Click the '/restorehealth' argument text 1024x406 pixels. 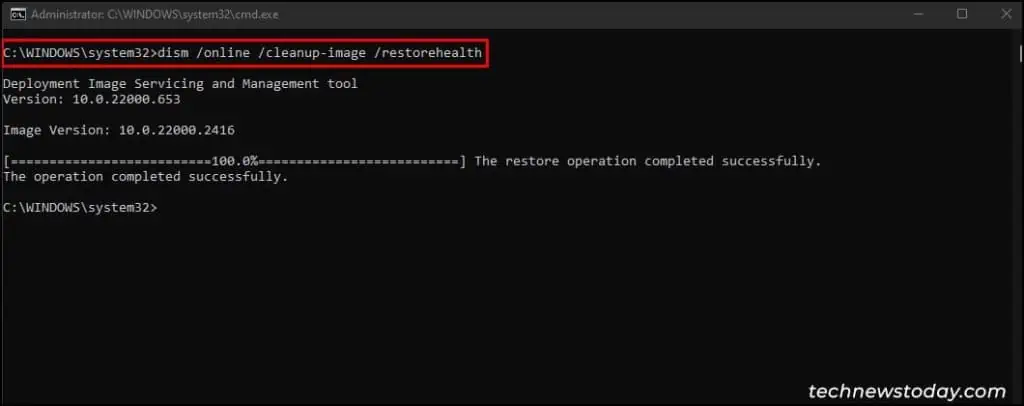point(428,53)
